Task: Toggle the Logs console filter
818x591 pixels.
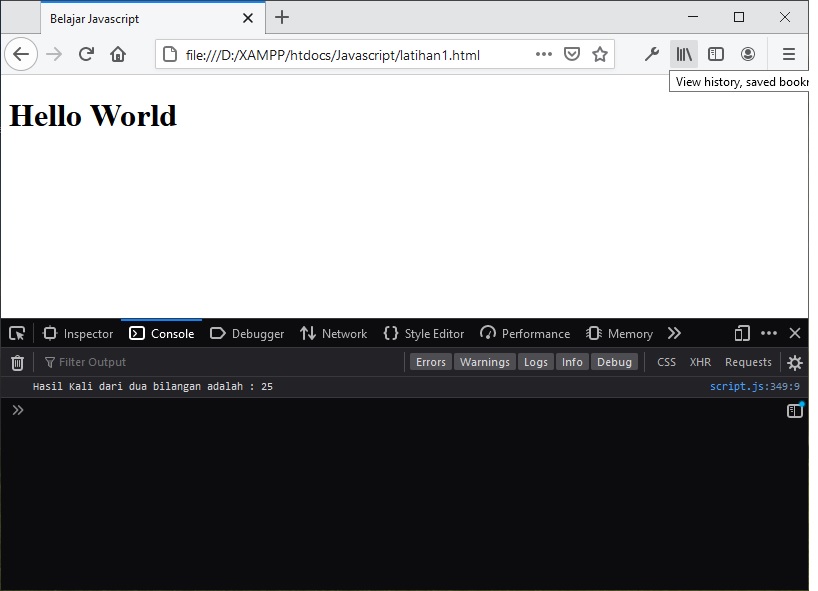Action: coord(536,362)
